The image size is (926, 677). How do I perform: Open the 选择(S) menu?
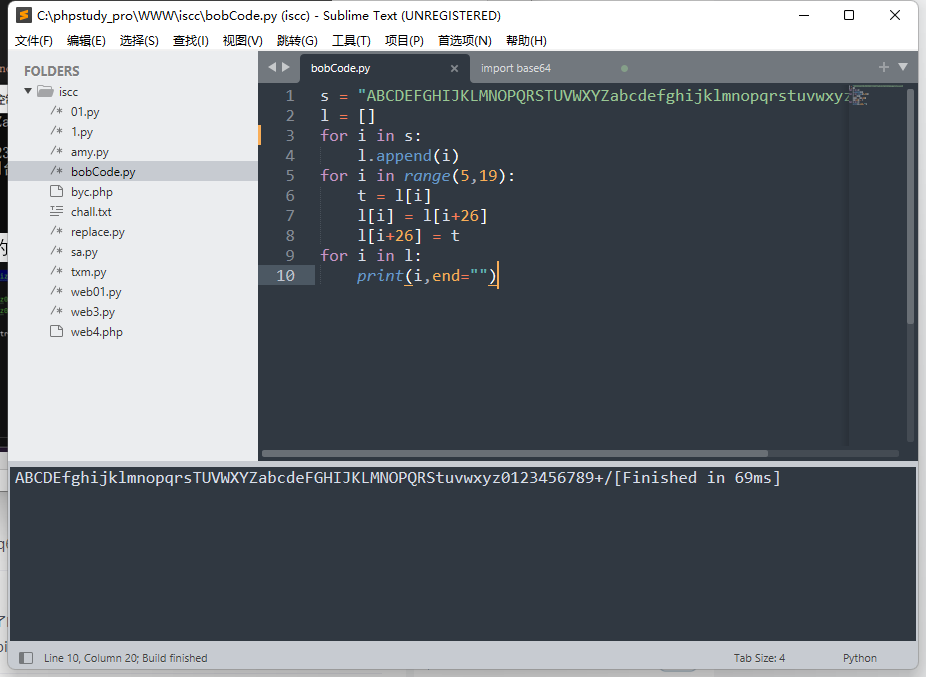pos(139,41)
